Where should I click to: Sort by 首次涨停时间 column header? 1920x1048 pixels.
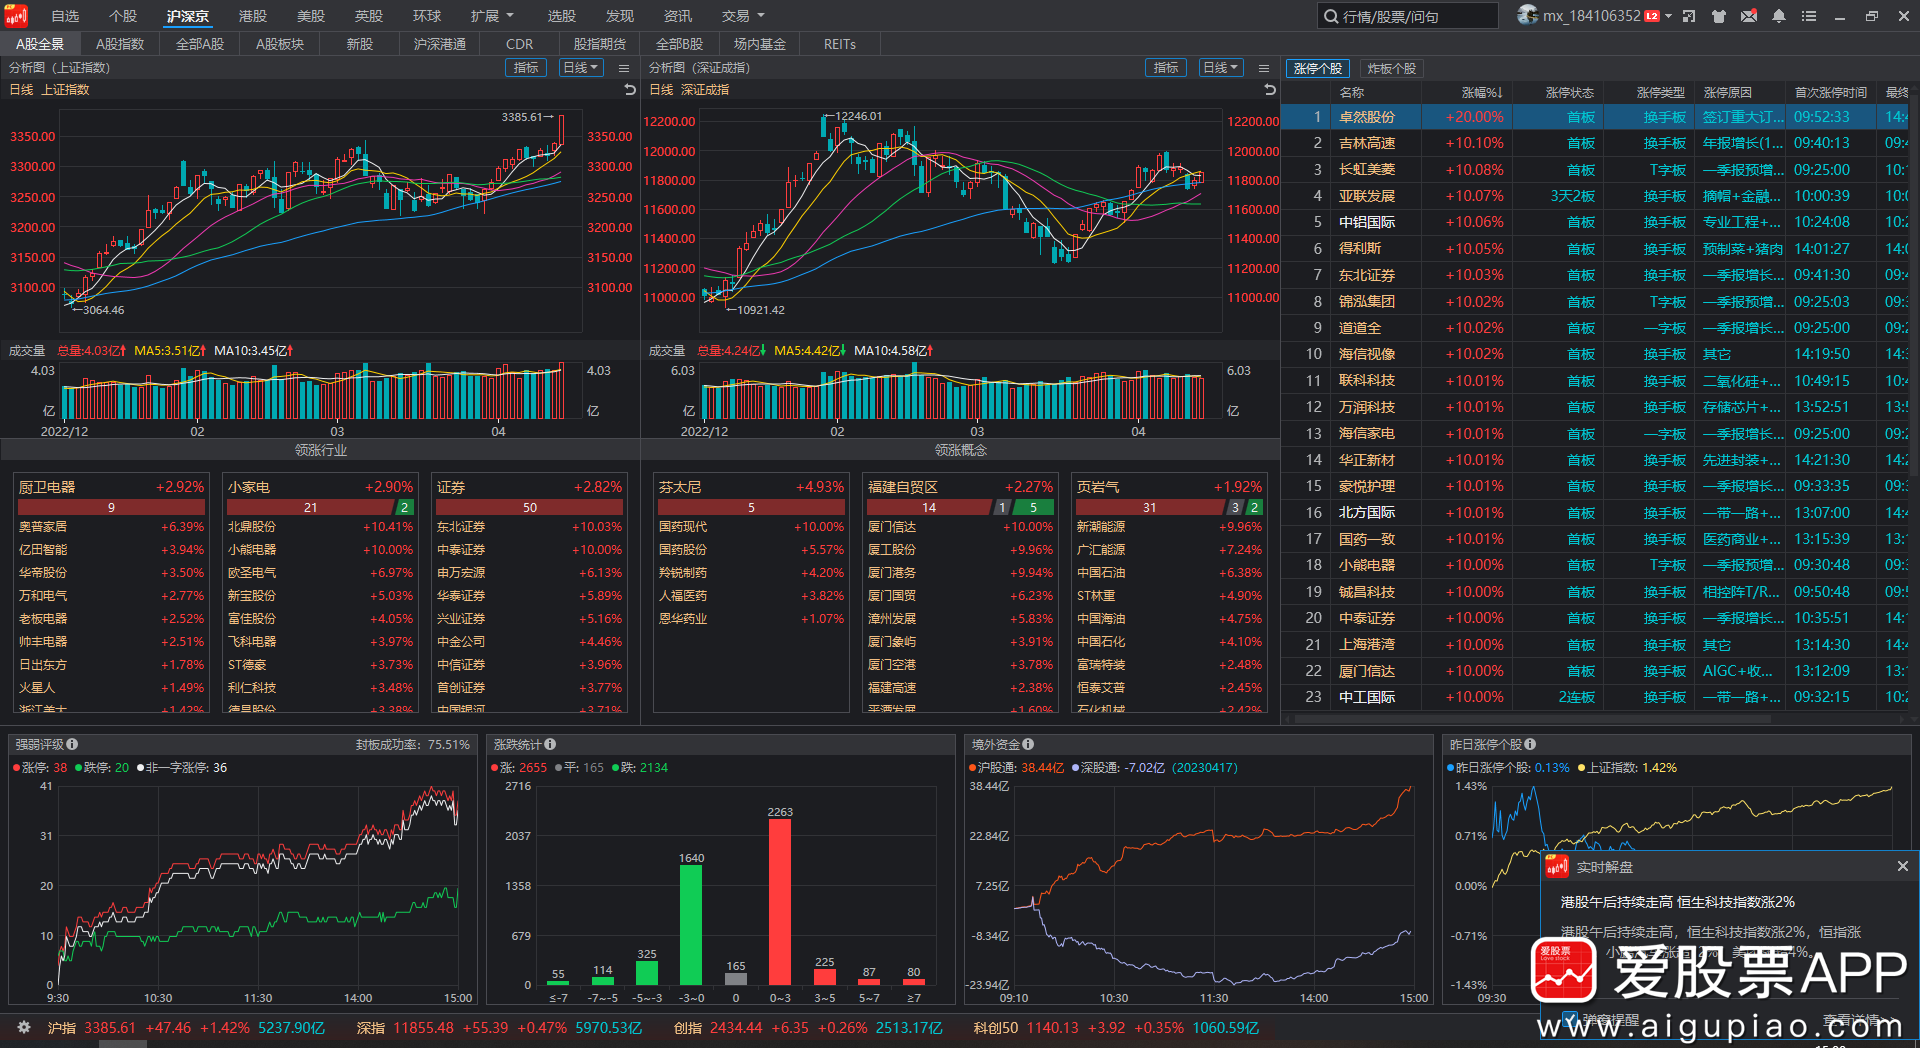click(1831, 92)
